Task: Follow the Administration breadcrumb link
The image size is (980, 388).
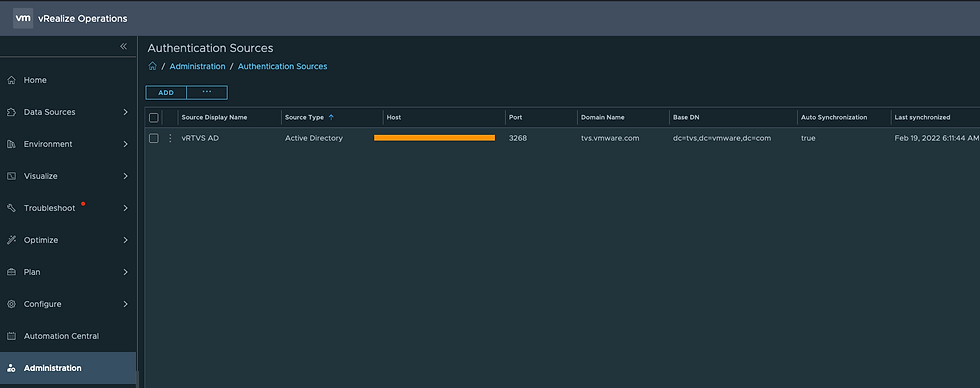Action: coord(198,66)
